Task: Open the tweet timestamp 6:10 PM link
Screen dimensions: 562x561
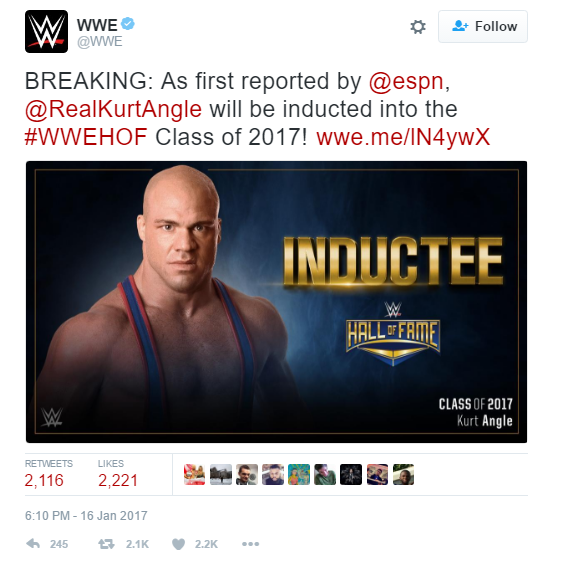Action: pyautogui.click(x=86, y=515)
